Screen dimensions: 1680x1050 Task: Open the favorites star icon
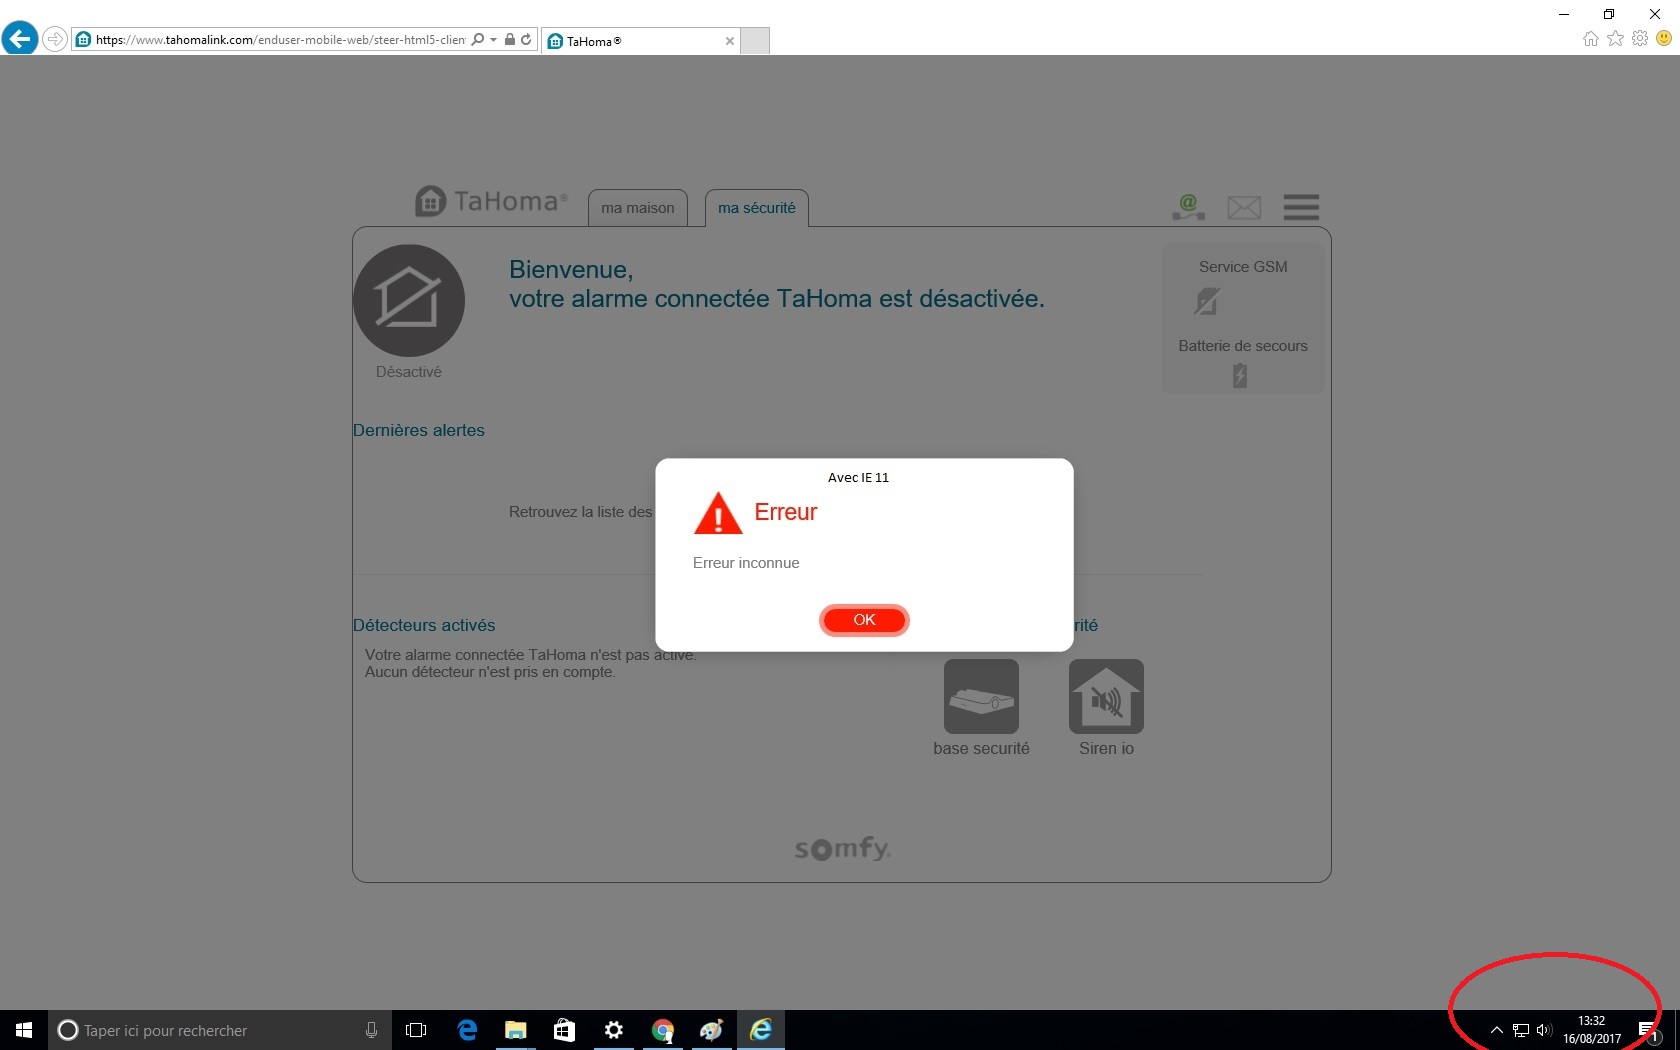tap(1615, 38)
